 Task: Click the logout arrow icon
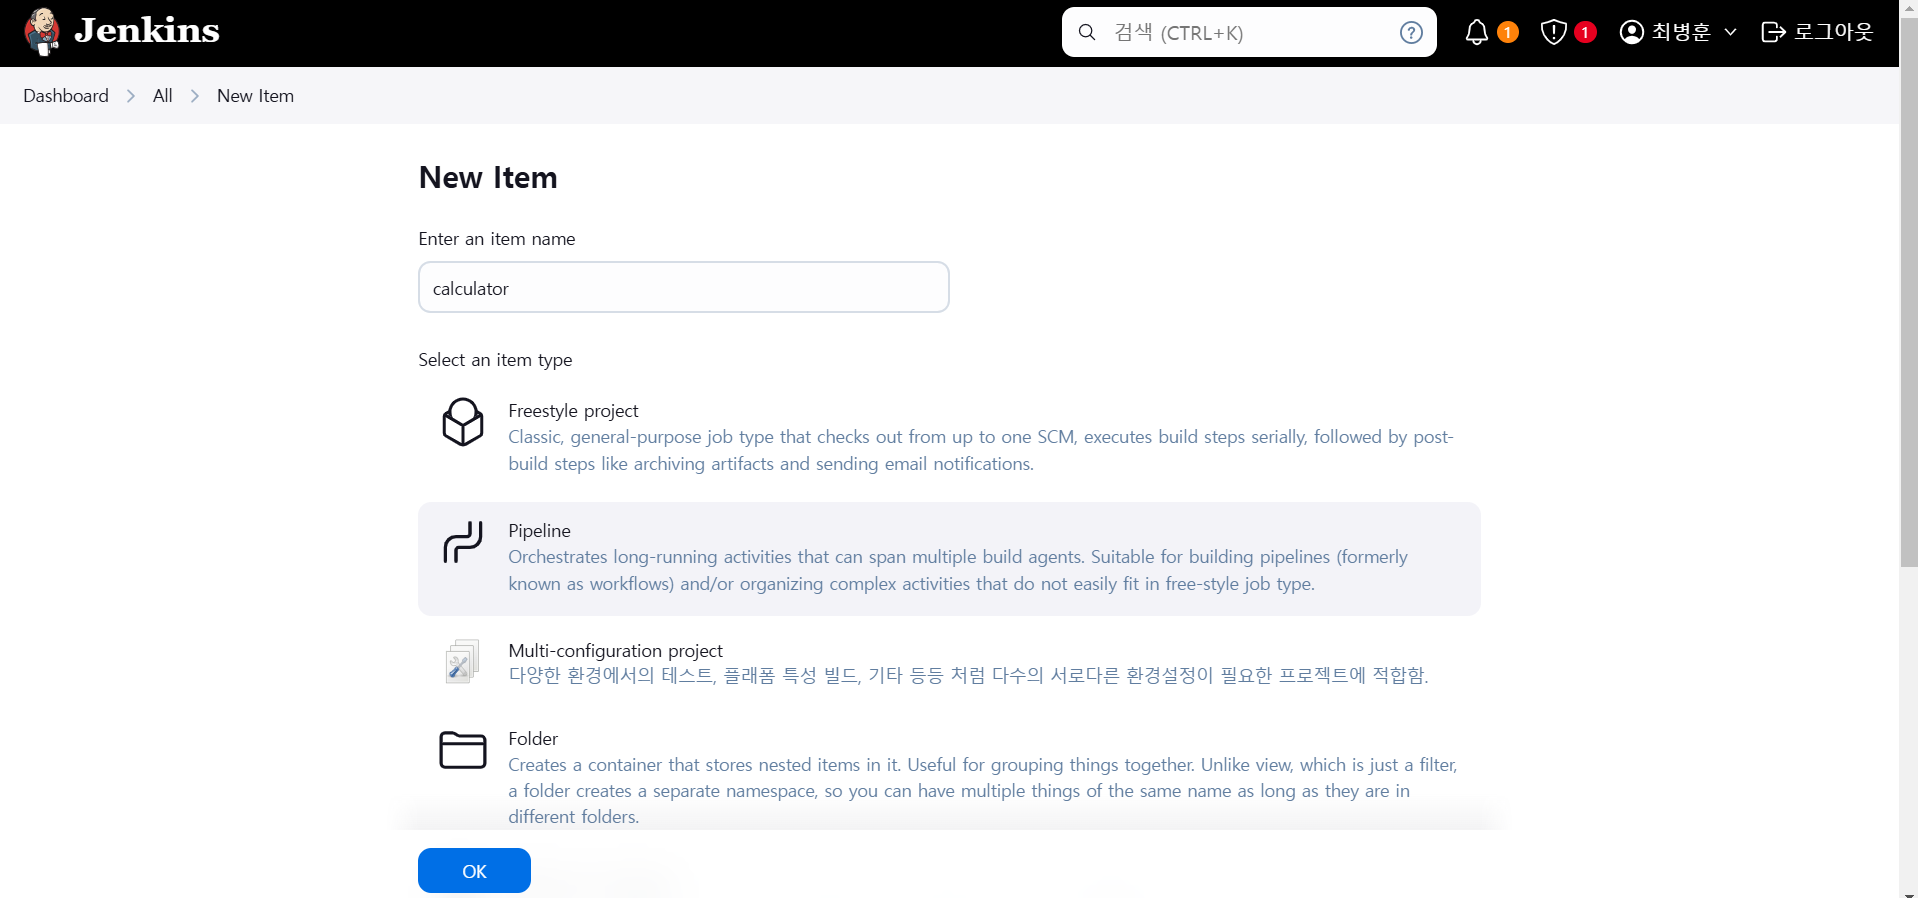tap(1773, 32)
